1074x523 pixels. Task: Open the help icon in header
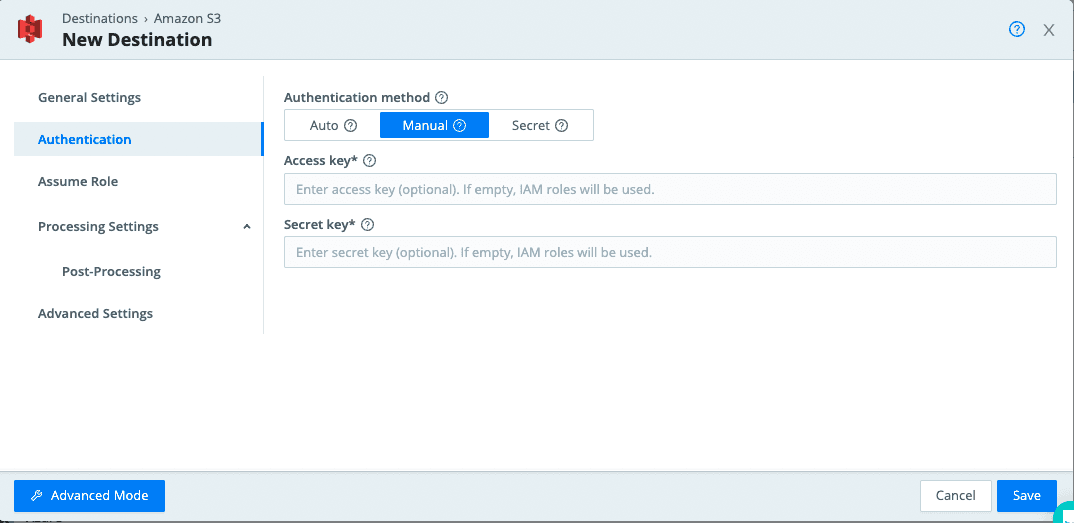pos(1017,29)
